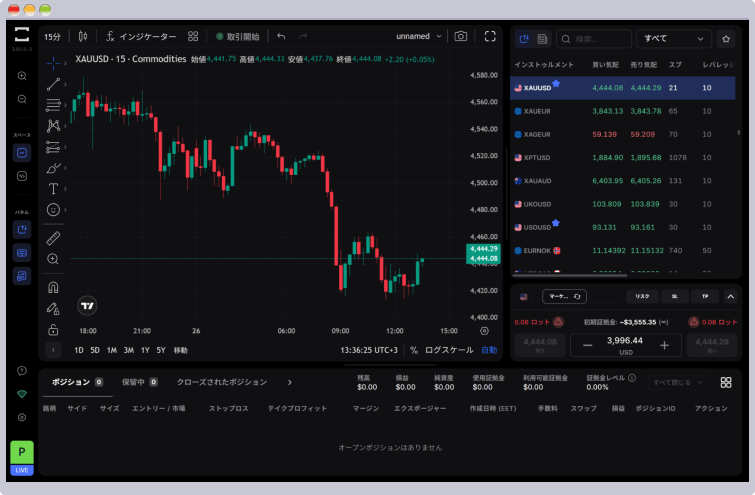
Task: Enable the SL stop loss option
Action: click(674, 296)
